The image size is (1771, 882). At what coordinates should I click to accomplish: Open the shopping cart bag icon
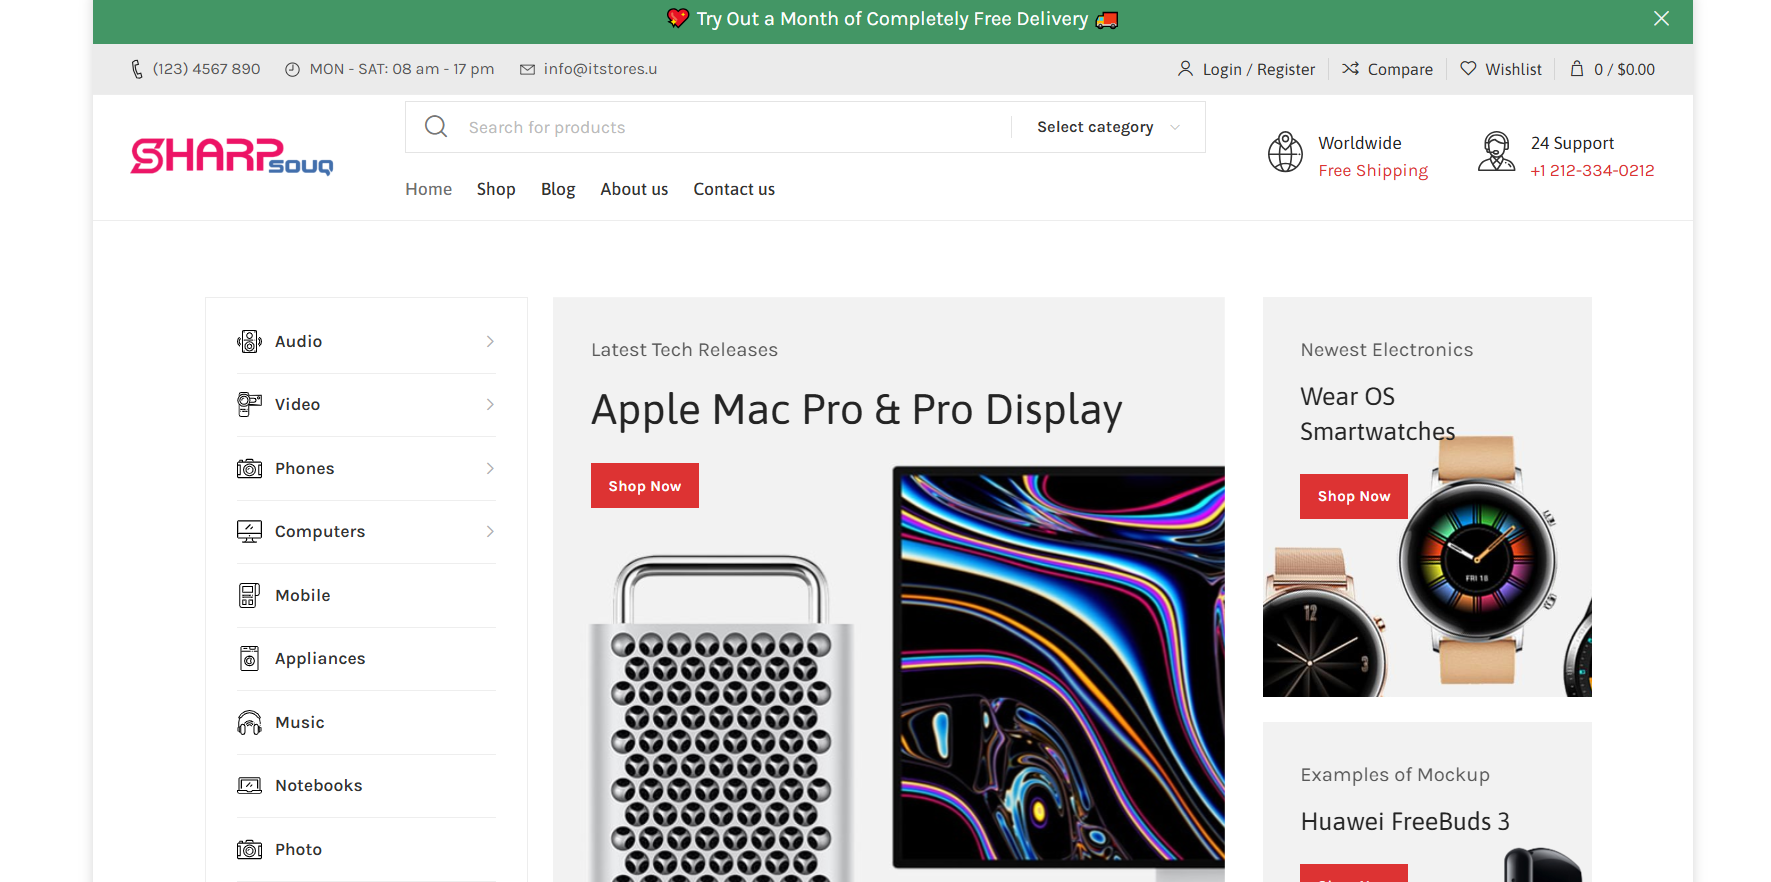[1577, 69]
